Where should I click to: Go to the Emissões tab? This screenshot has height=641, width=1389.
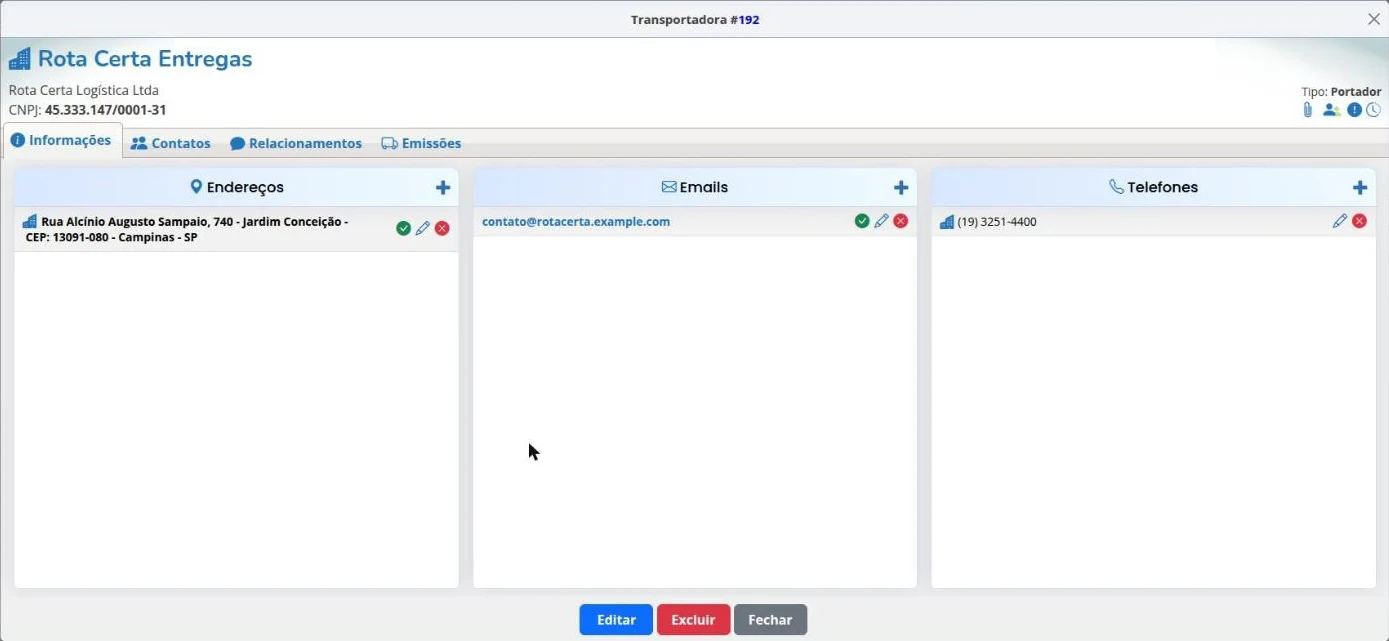421,143
